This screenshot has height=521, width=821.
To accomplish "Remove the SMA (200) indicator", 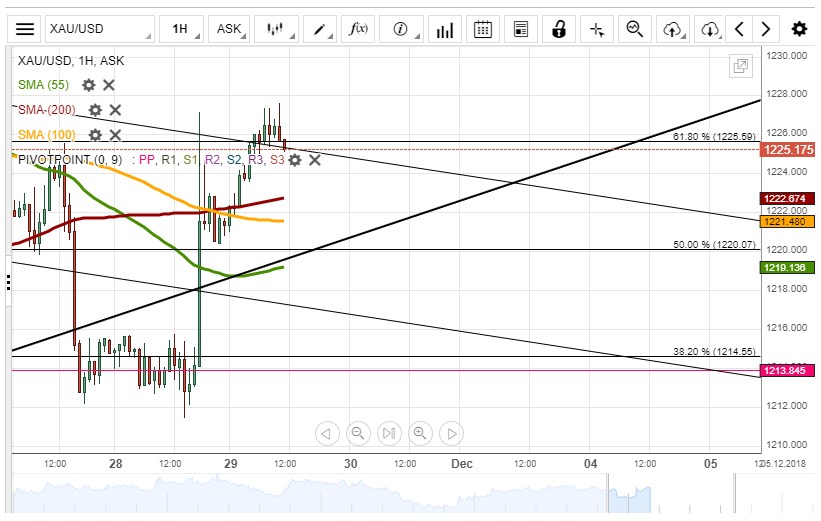I will 115,110.
